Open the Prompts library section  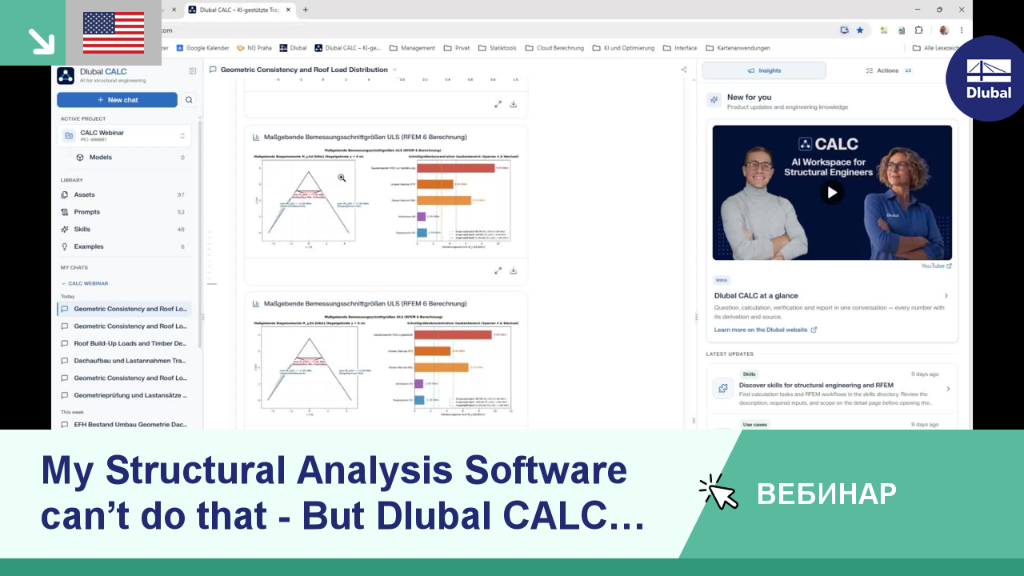[123, 212]
